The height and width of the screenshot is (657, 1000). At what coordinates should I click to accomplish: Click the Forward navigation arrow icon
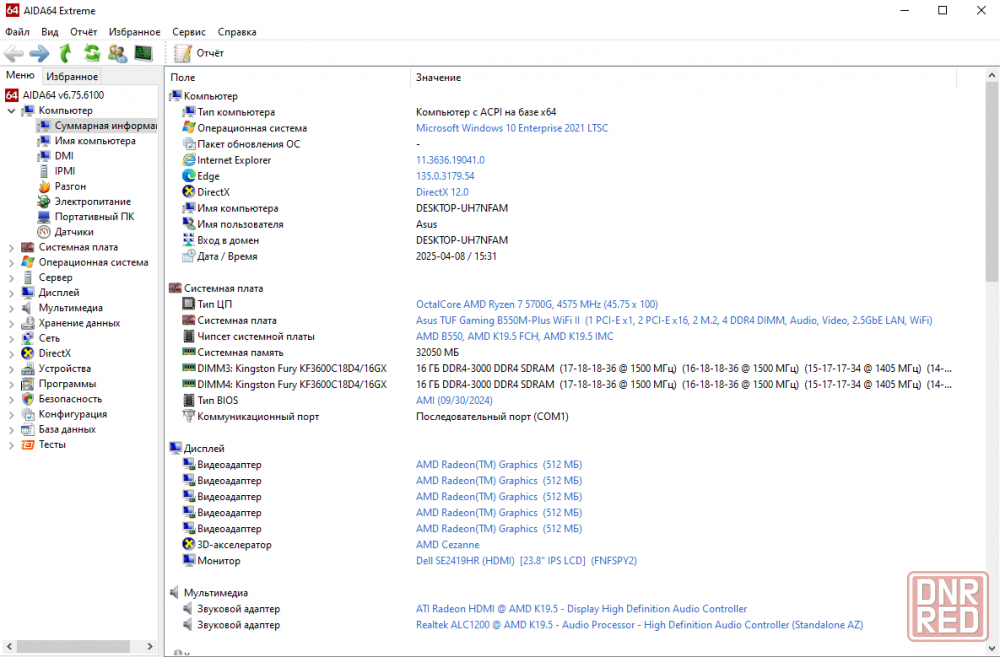(40, 54)
